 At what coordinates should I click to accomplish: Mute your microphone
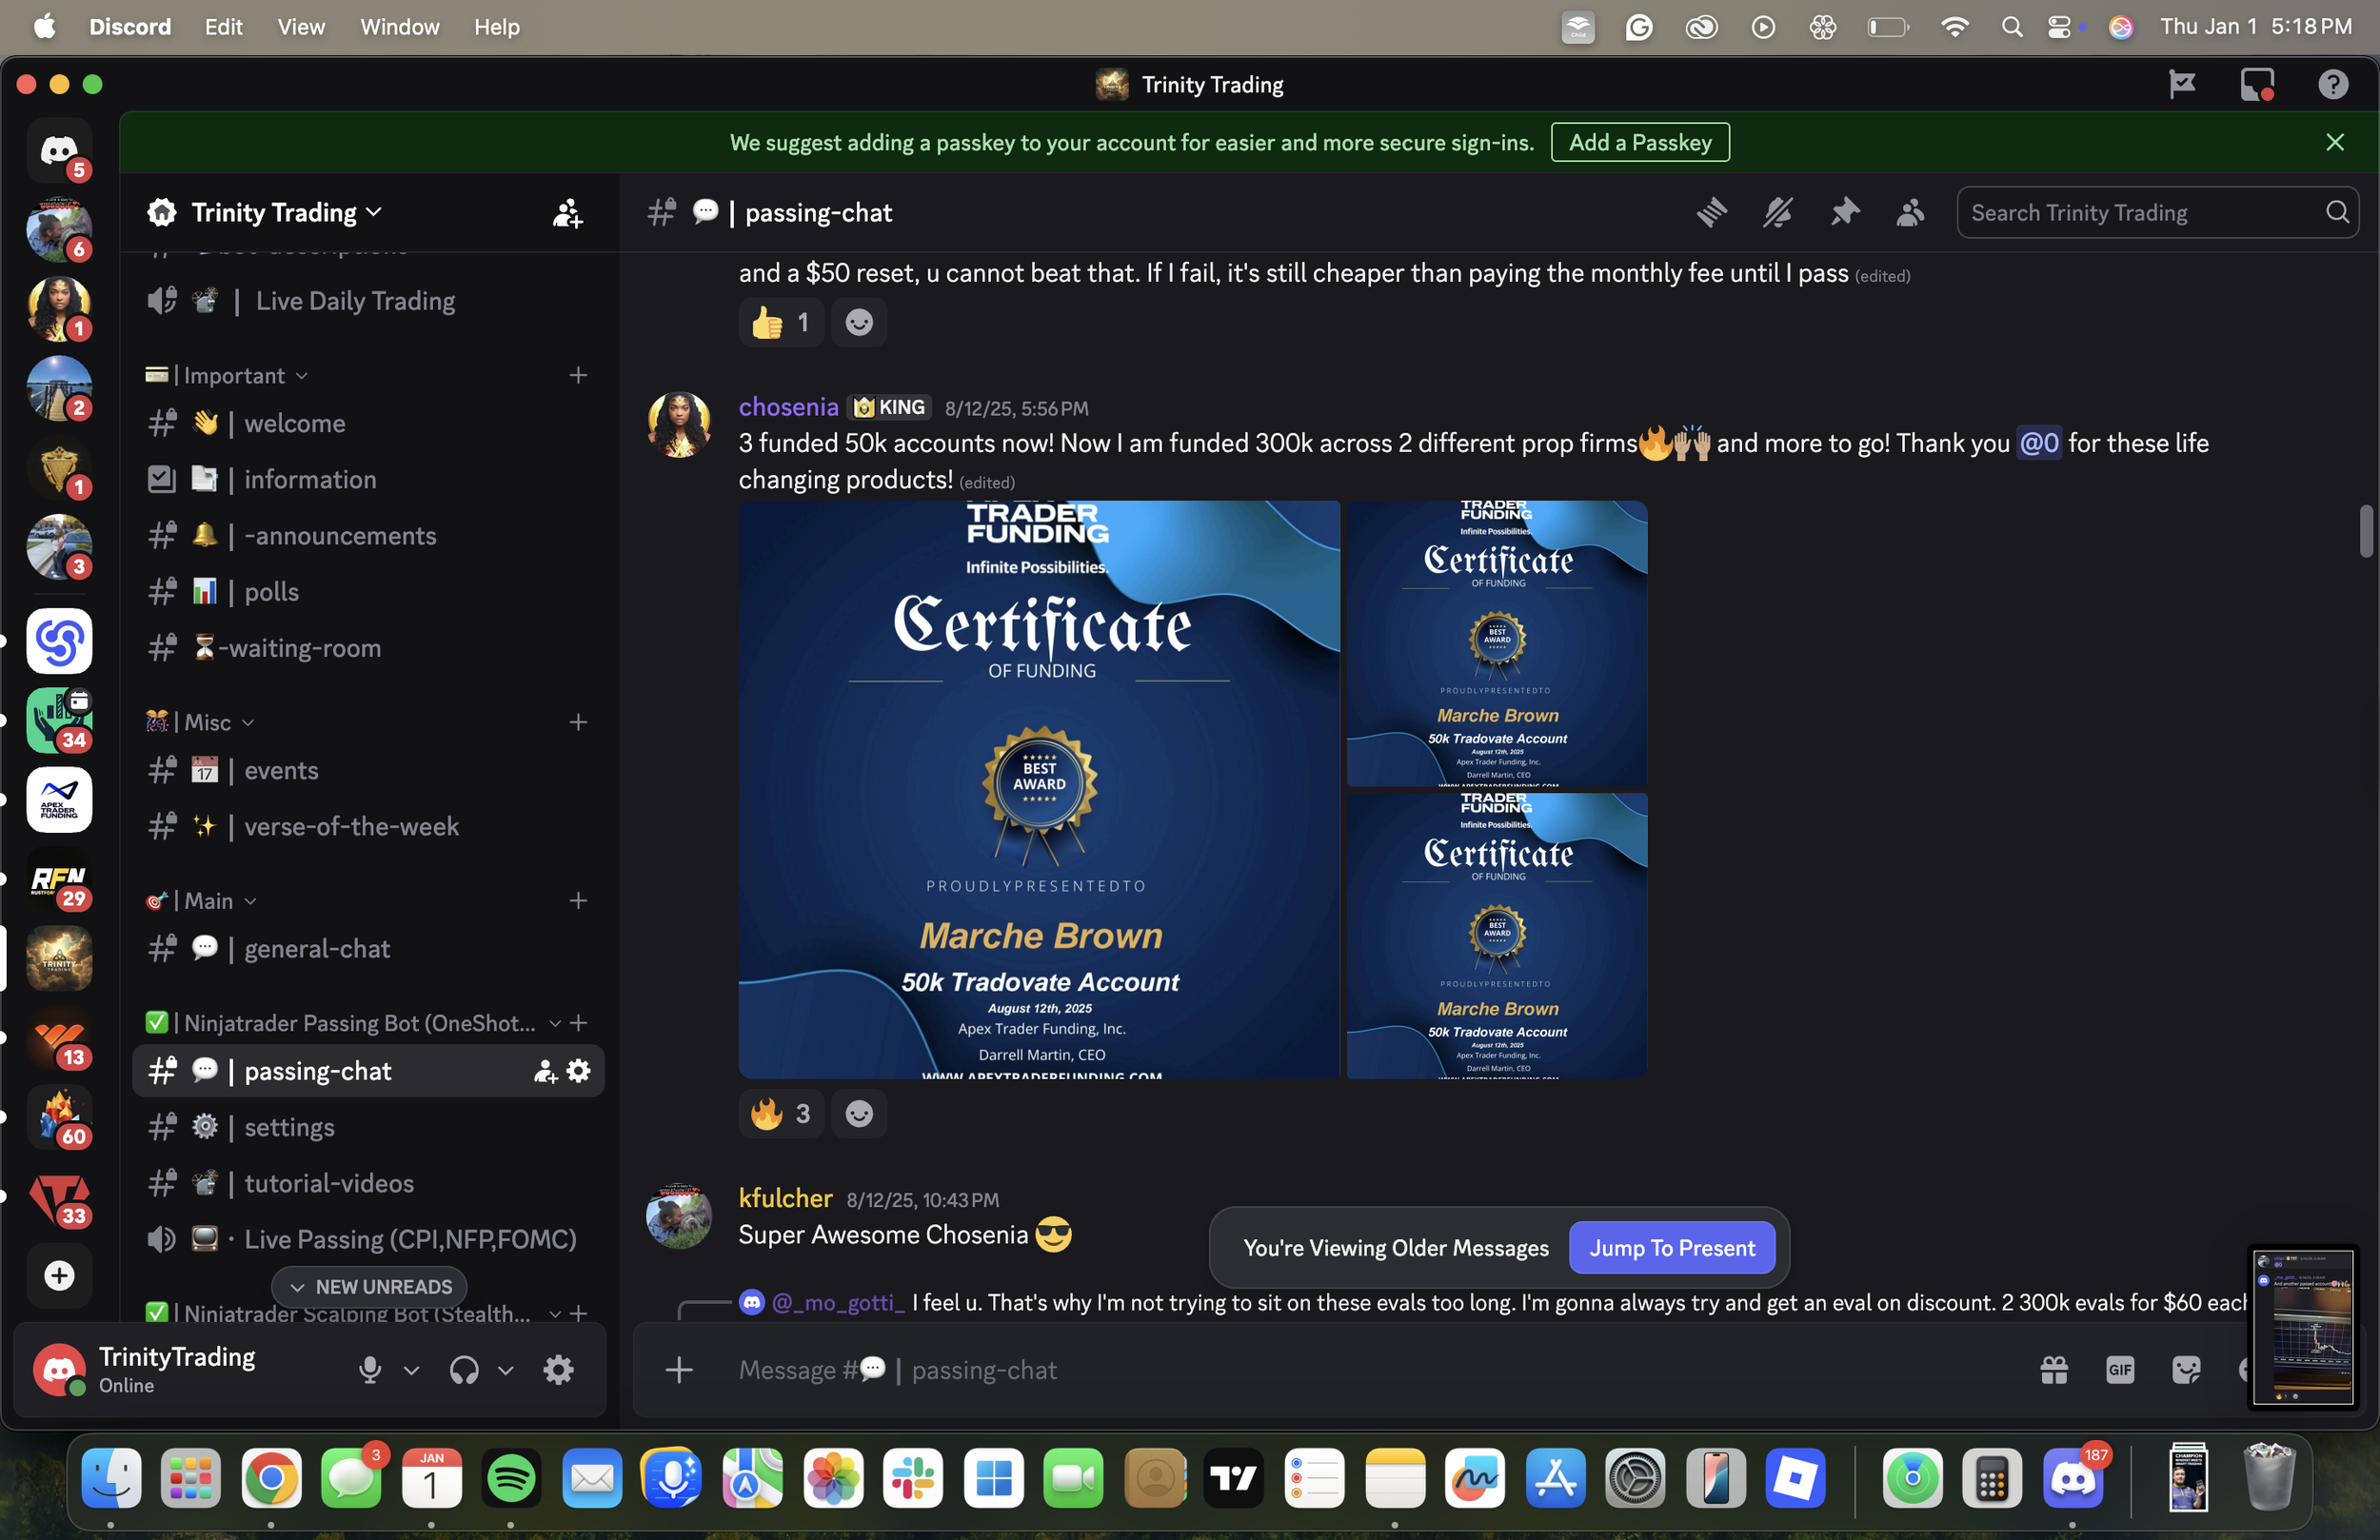pyautogui.click(x=370, y=1369)
